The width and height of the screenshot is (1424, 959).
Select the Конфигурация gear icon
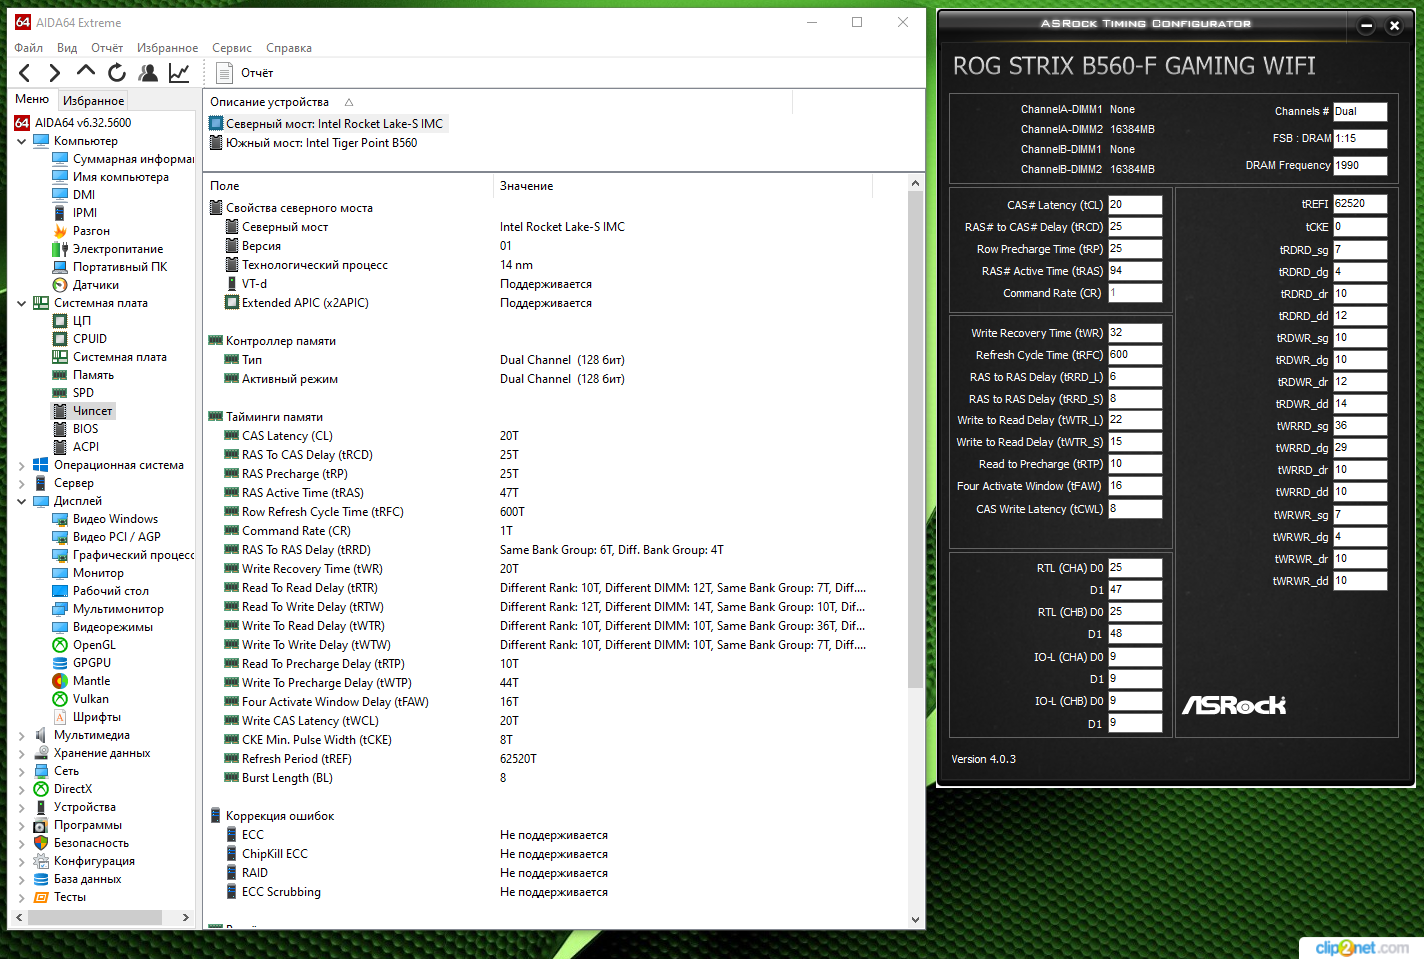pyautogui.click(x=41, y=861)
